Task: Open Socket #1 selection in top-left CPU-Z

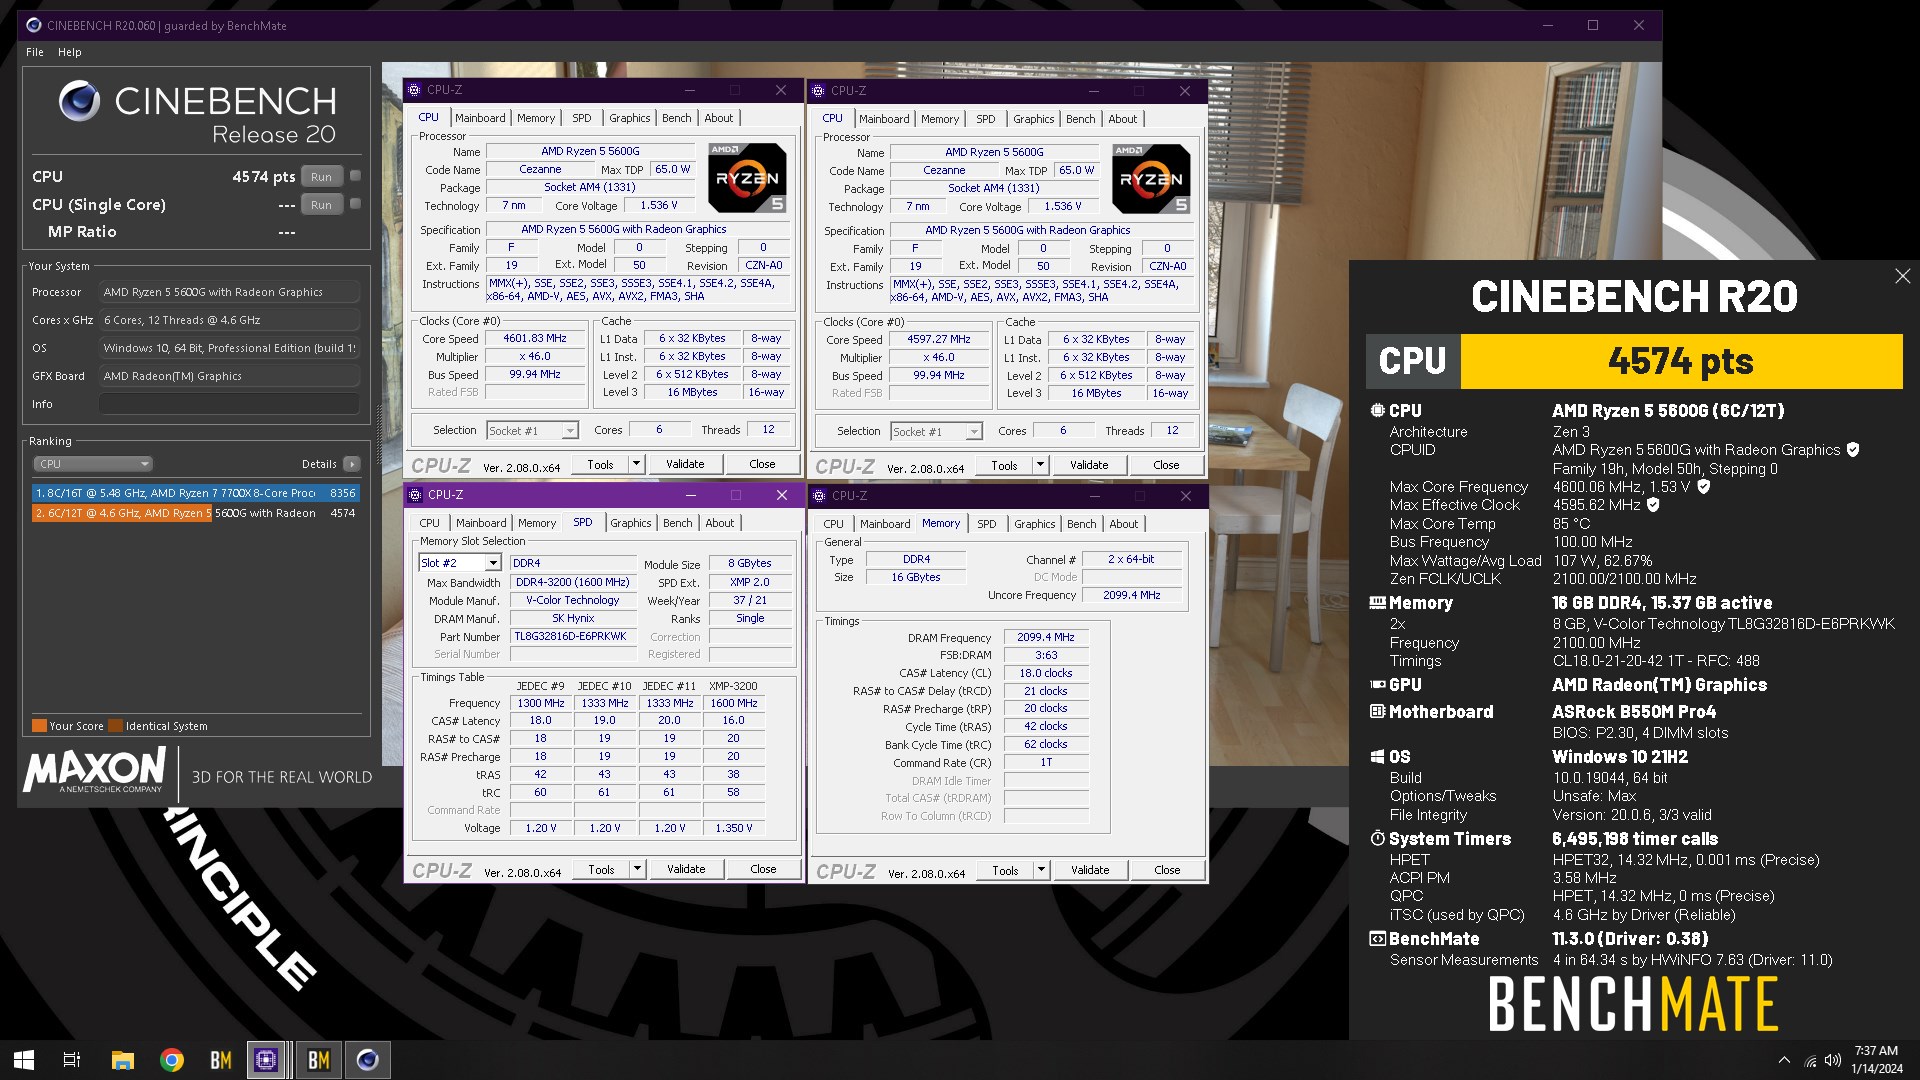Action: click(532, 431)
